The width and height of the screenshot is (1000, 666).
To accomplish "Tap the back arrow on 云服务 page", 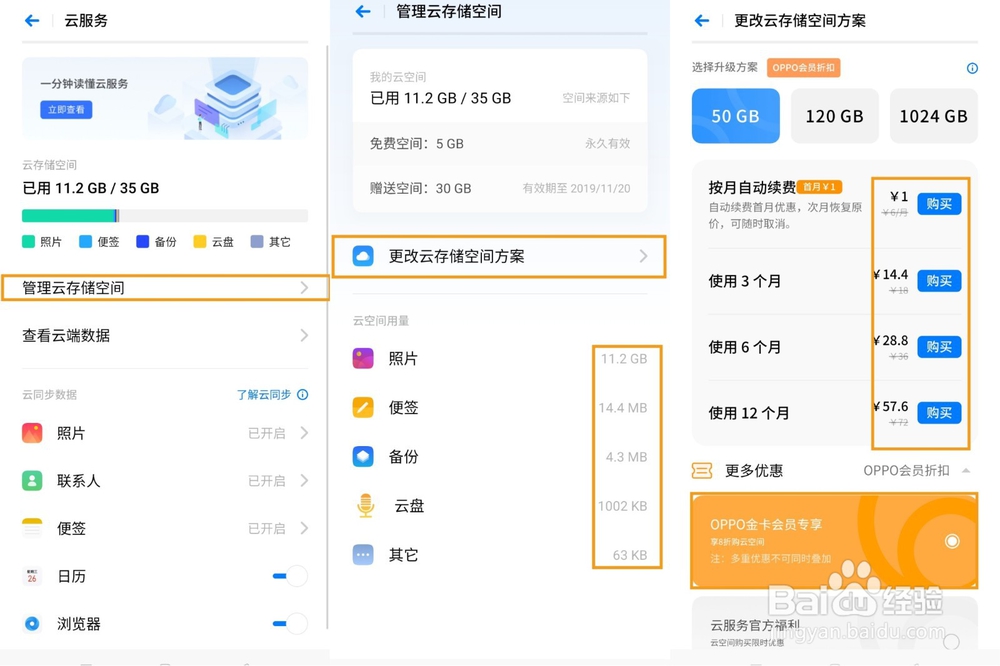I will [x=30, y=20].
